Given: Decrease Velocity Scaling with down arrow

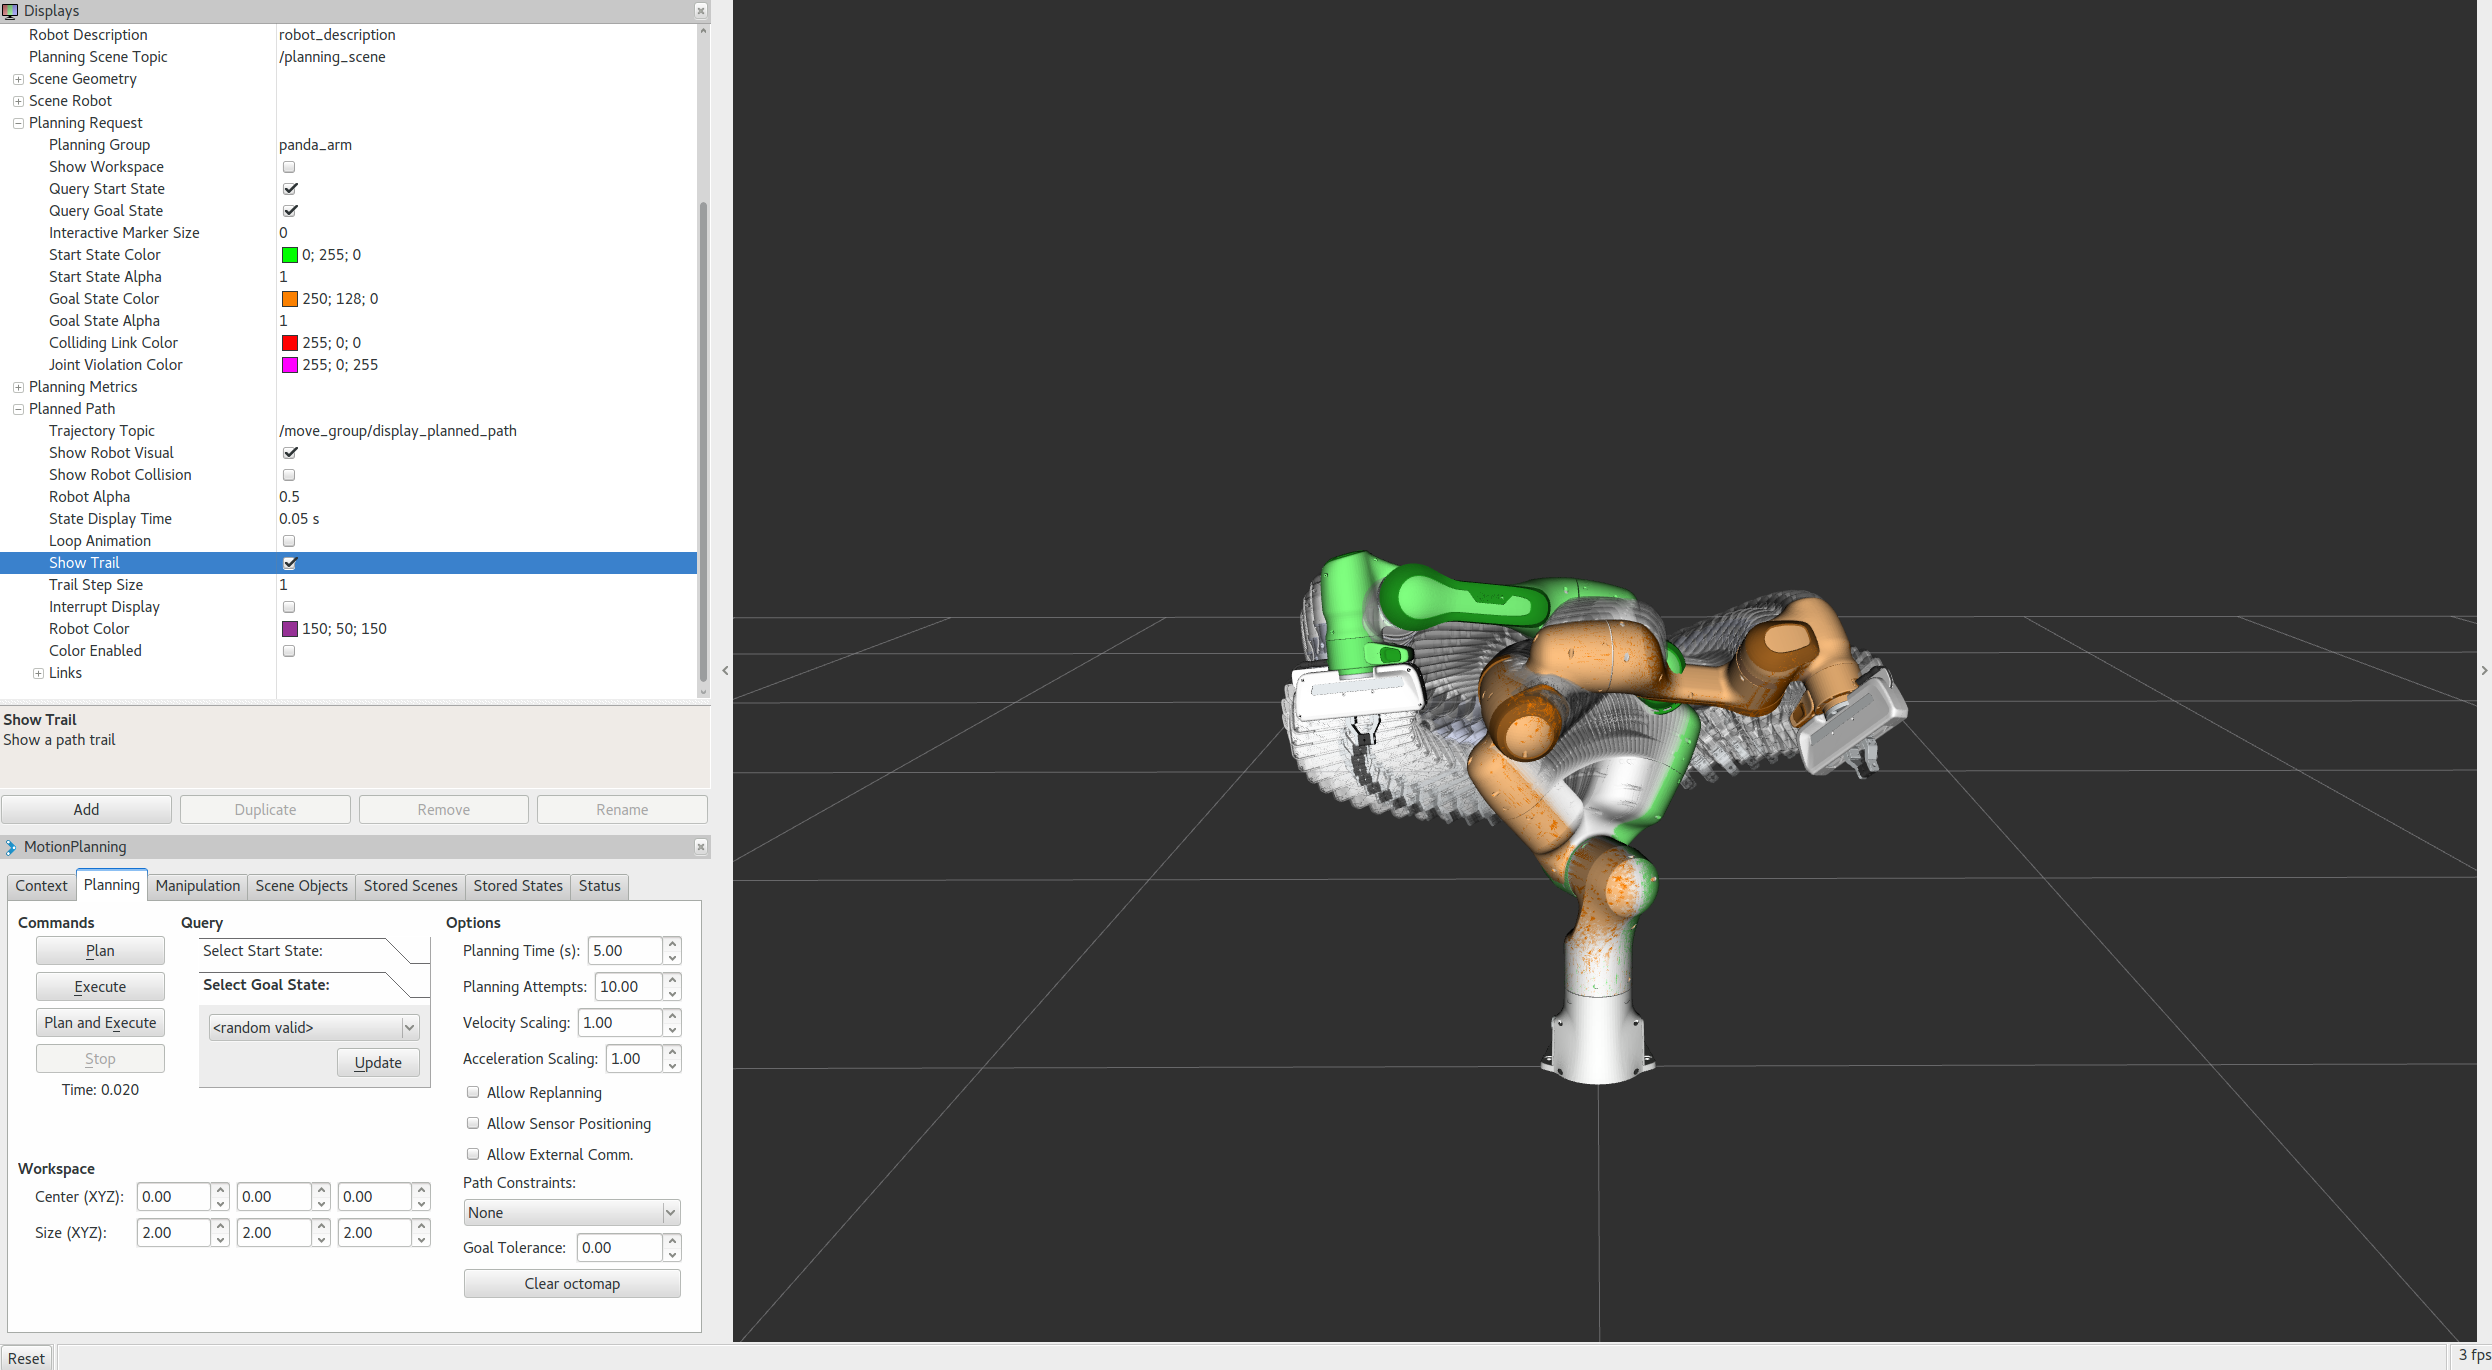Looking at the screenshot, I should [x=673, y=1030].
